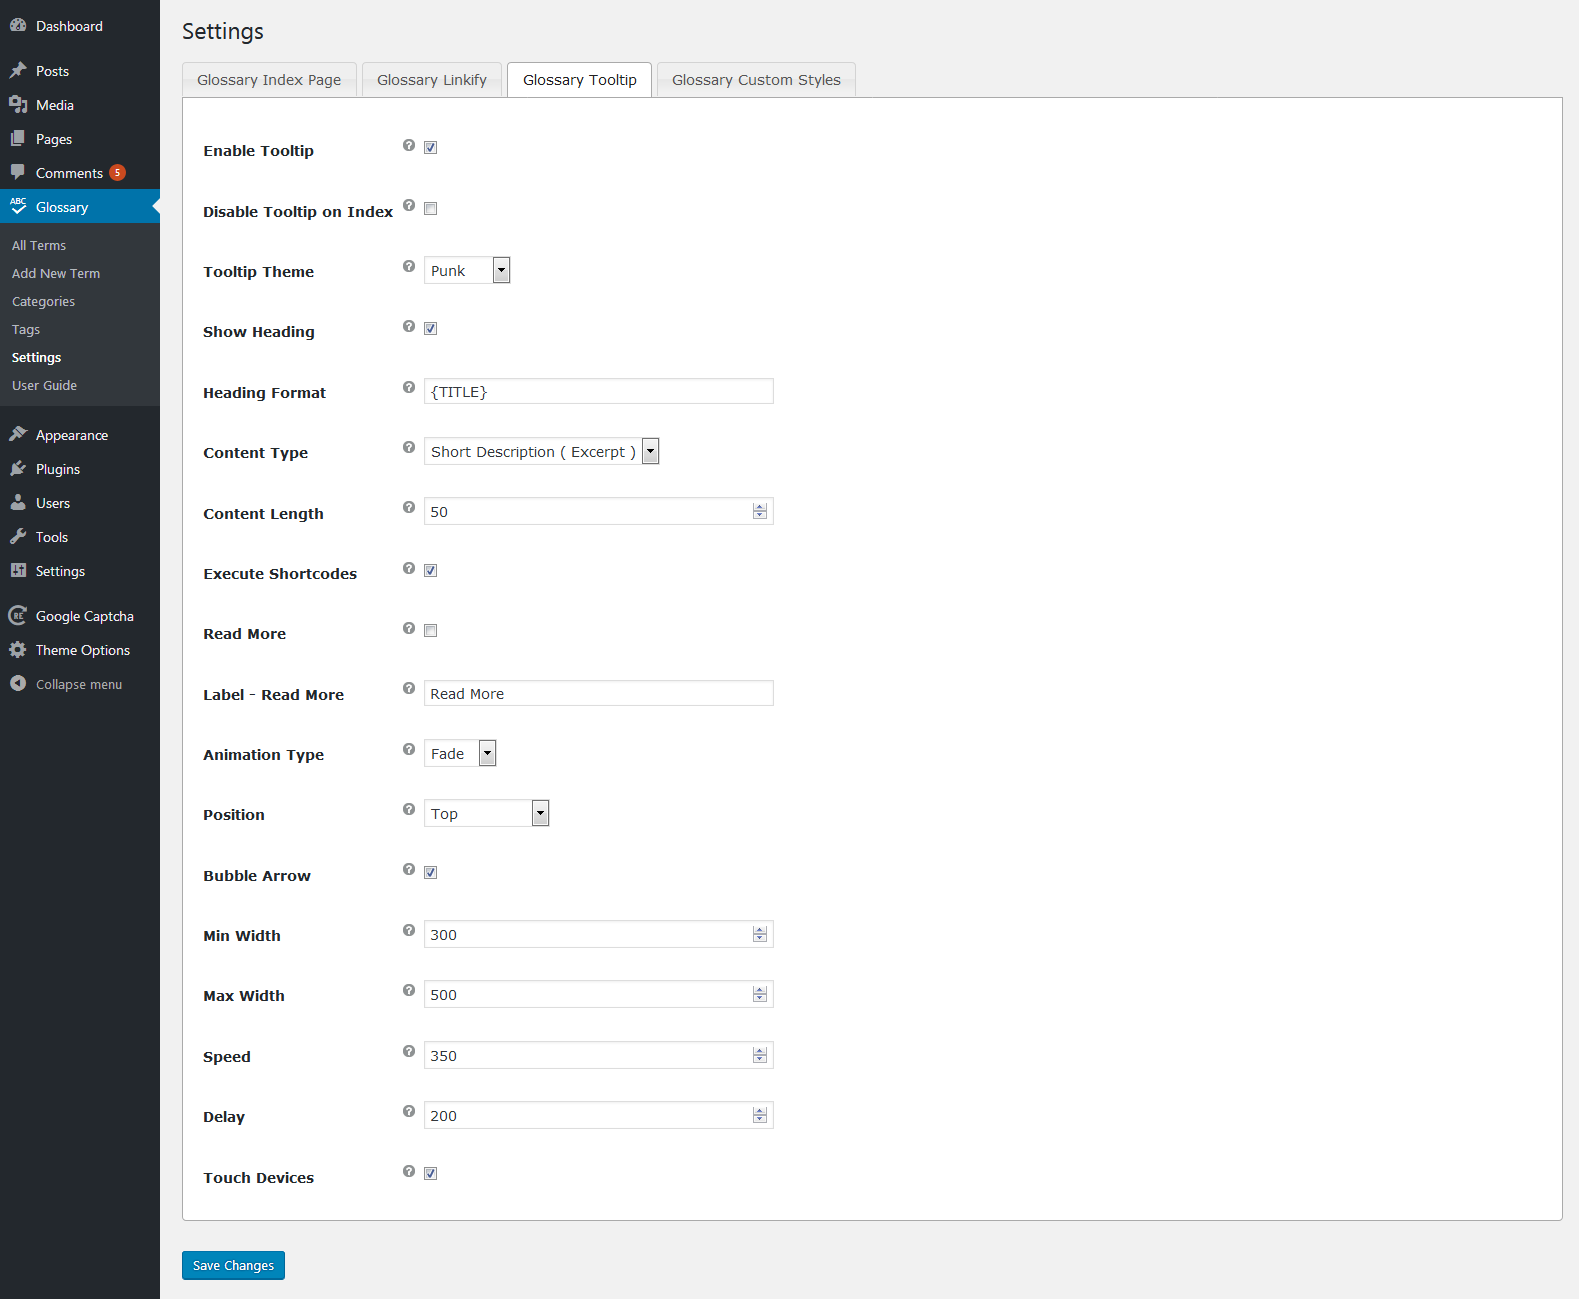Click the Theme Options gear icon
This screenshot has height=1299, width=1579.
18,649
